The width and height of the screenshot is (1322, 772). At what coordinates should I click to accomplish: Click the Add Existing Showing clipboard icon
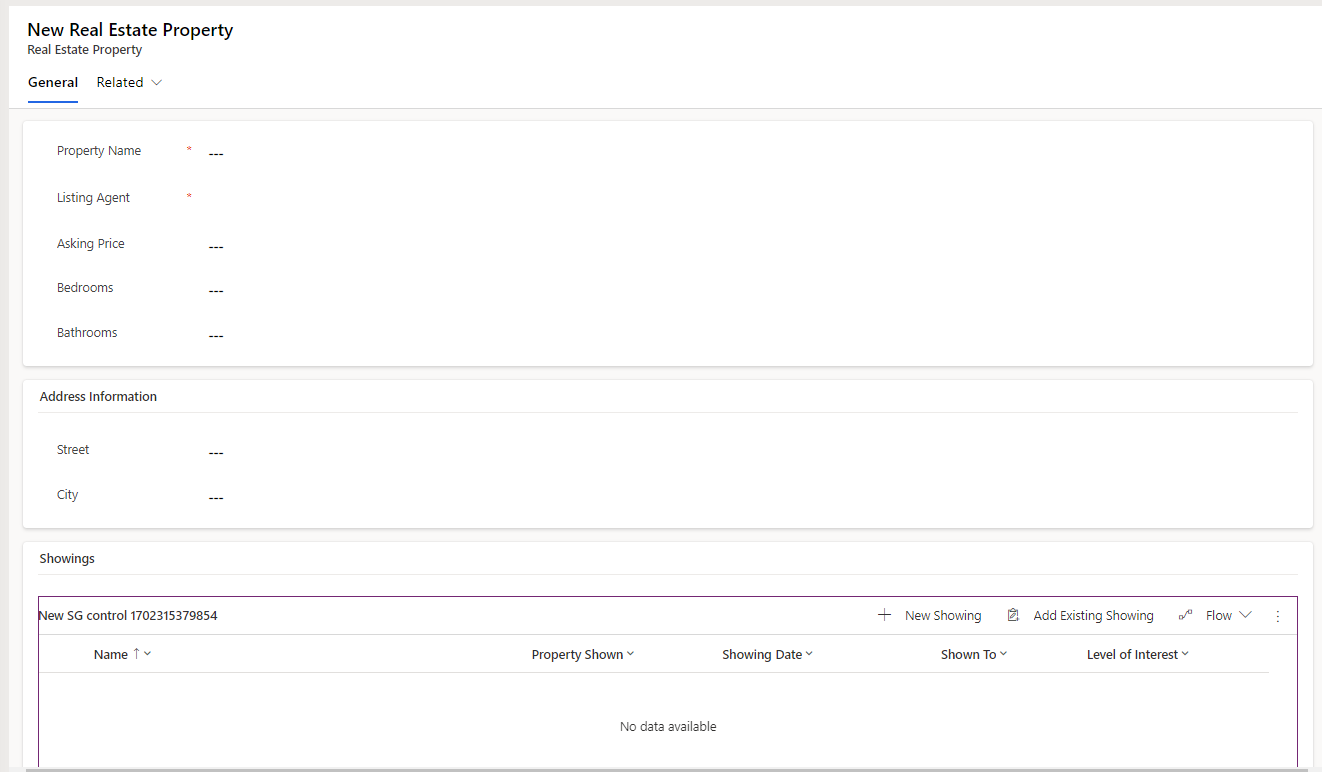[x=1012, y=615]
